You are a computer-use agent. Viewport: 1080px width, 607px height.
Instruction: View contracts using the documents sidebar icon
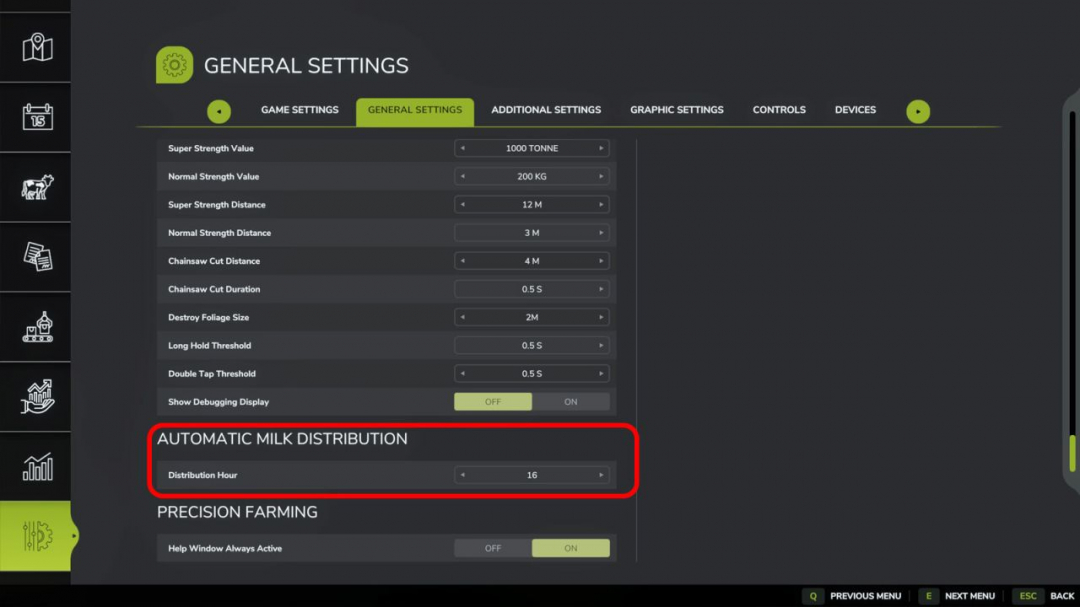tap(36, 256)
